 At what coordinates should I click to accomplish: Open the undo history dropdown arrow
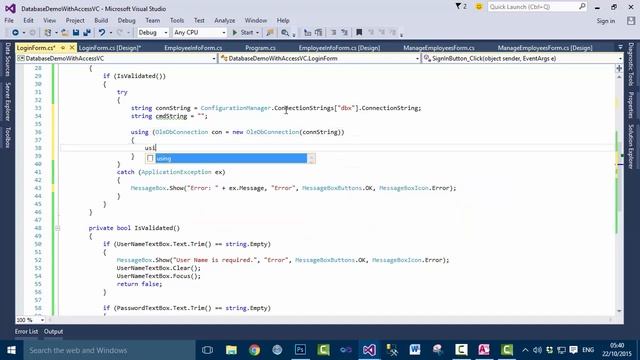coord(111,33)
